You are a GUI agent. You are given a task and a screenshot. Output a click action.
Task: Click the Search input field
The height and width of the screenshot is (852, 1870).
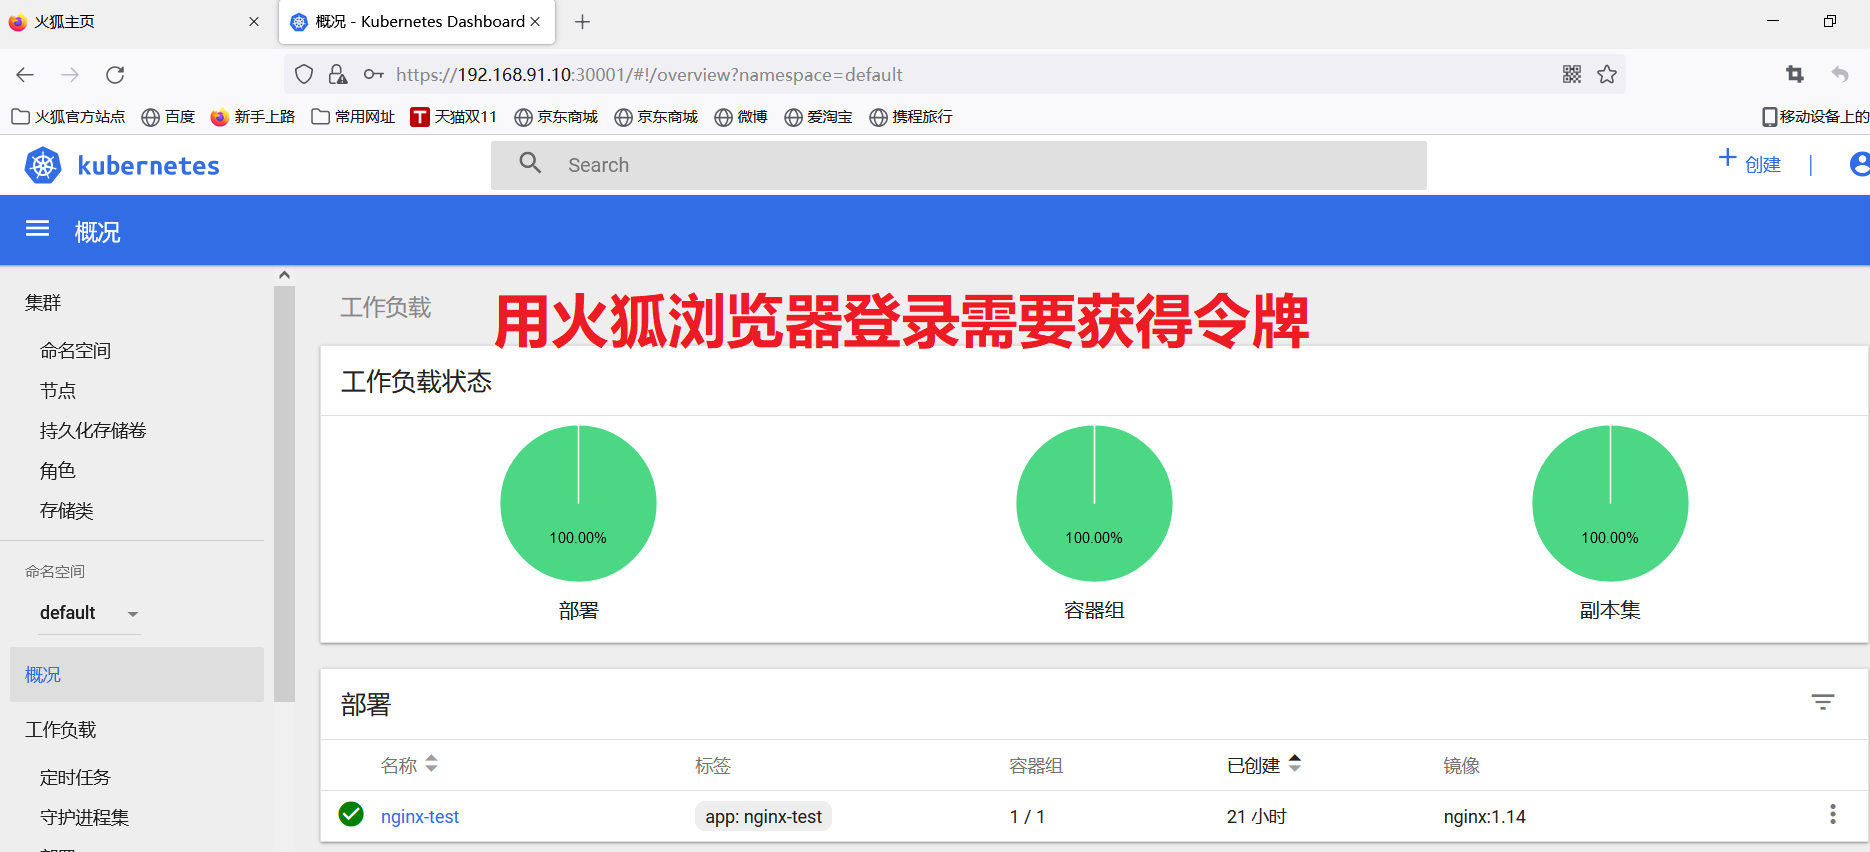tap(958, 165)
